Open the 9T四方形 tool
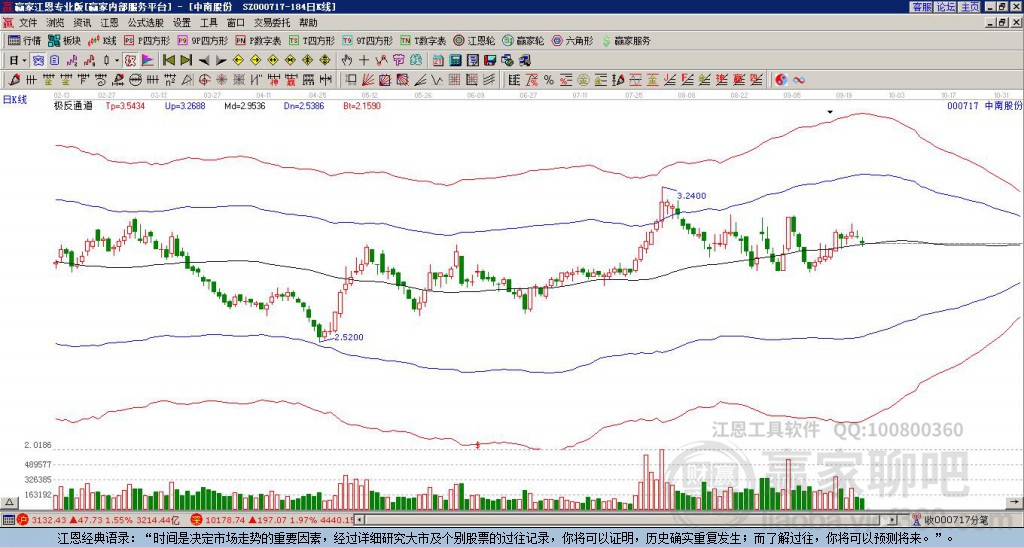Screen dimensions: 1024x548 368,40
